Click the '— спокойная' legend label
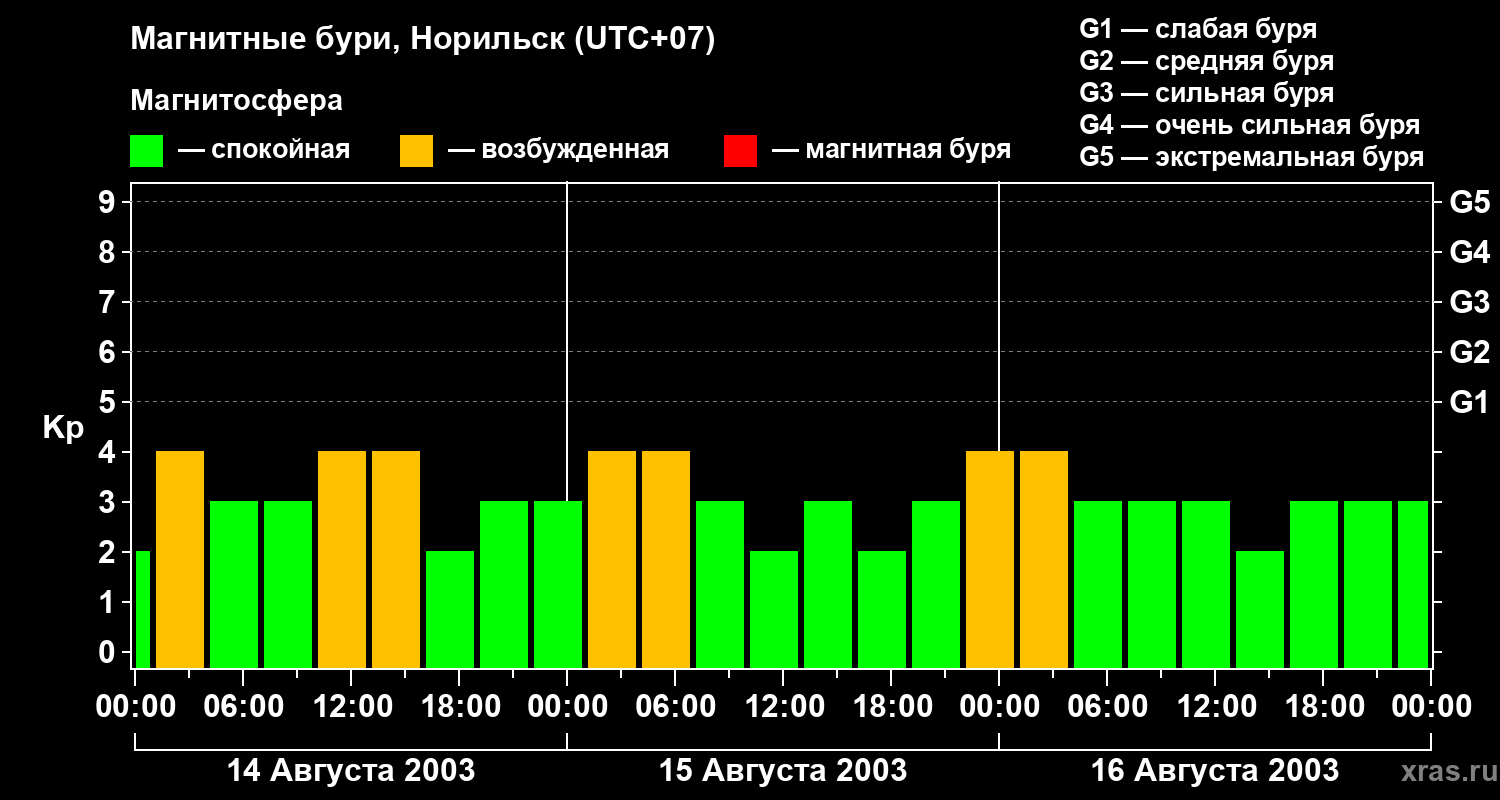Viewport: 1500px width, 800px height. click(x=264, y=150)
